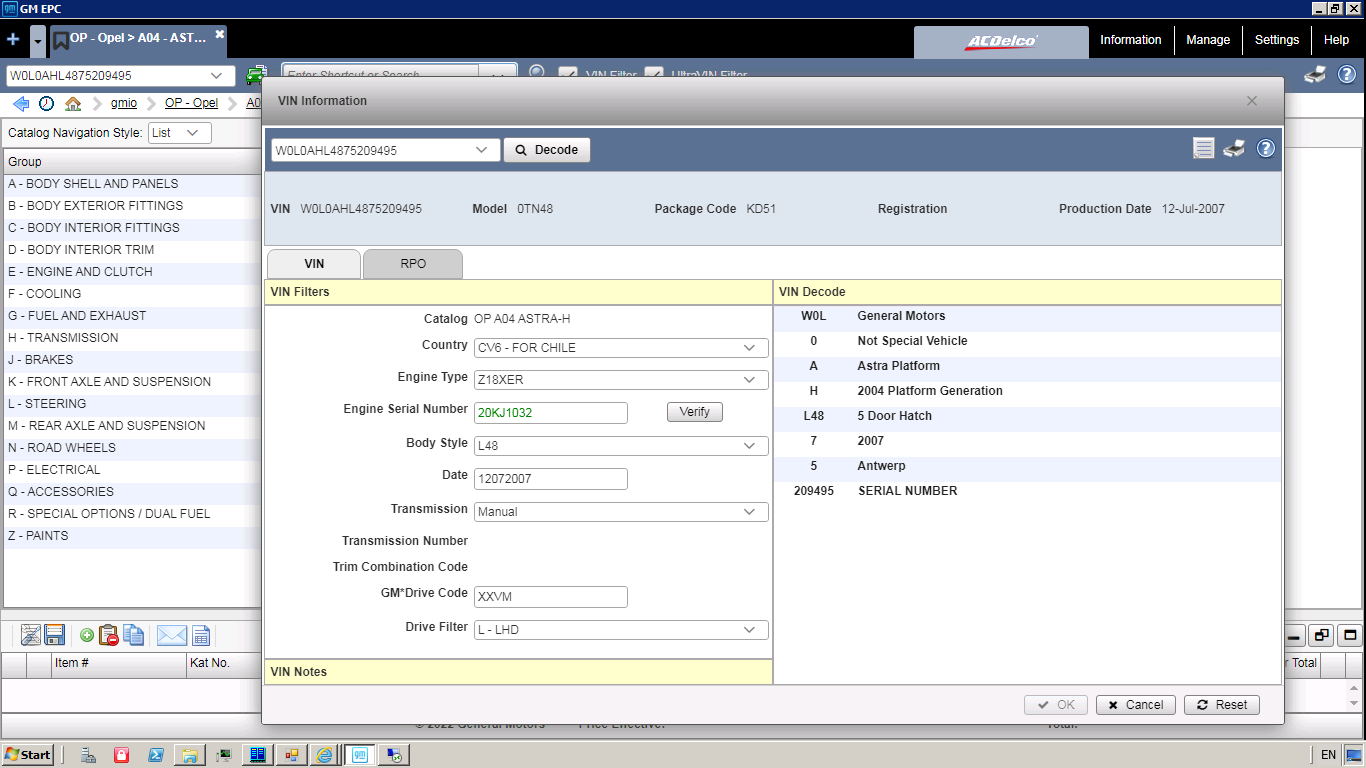Click the clear shopping list icon
The image size is (1366, 768).
click(31, 635)
